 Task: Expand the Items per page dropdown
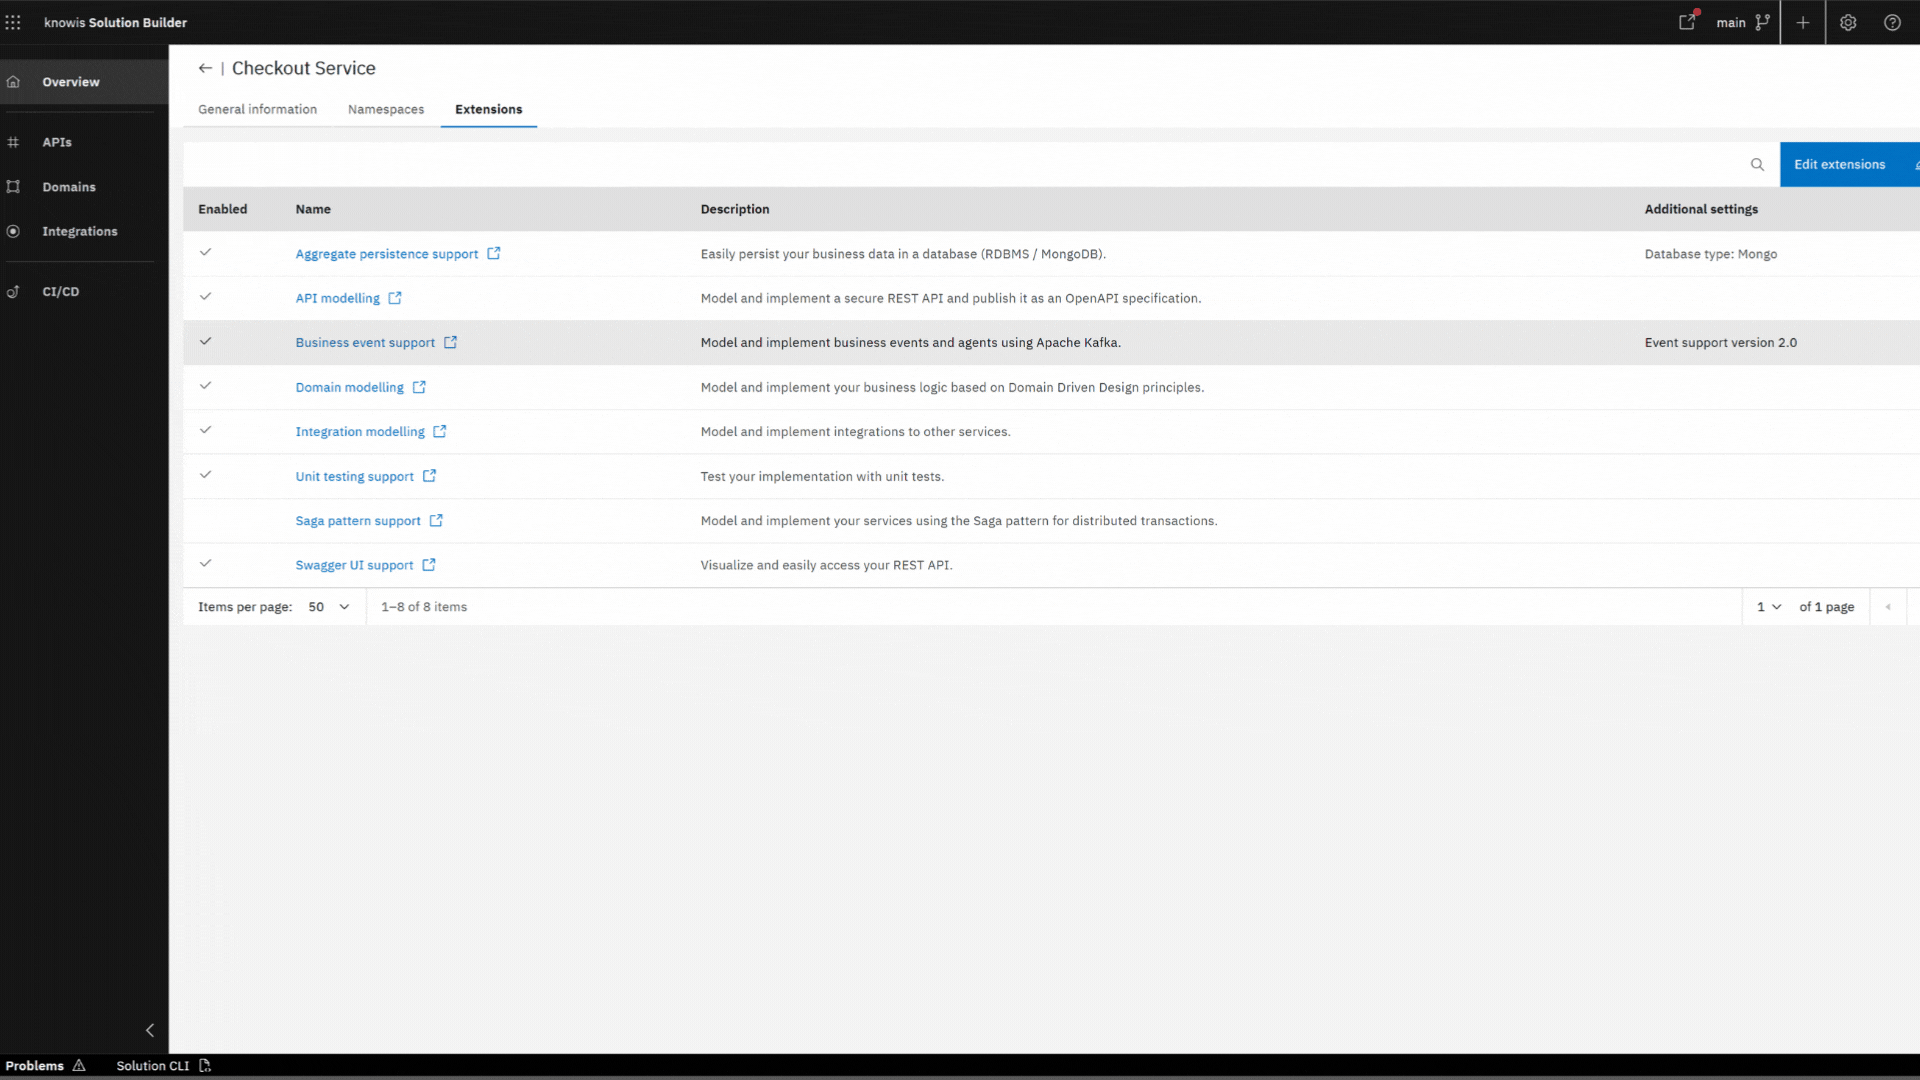(x=329, y=607)
